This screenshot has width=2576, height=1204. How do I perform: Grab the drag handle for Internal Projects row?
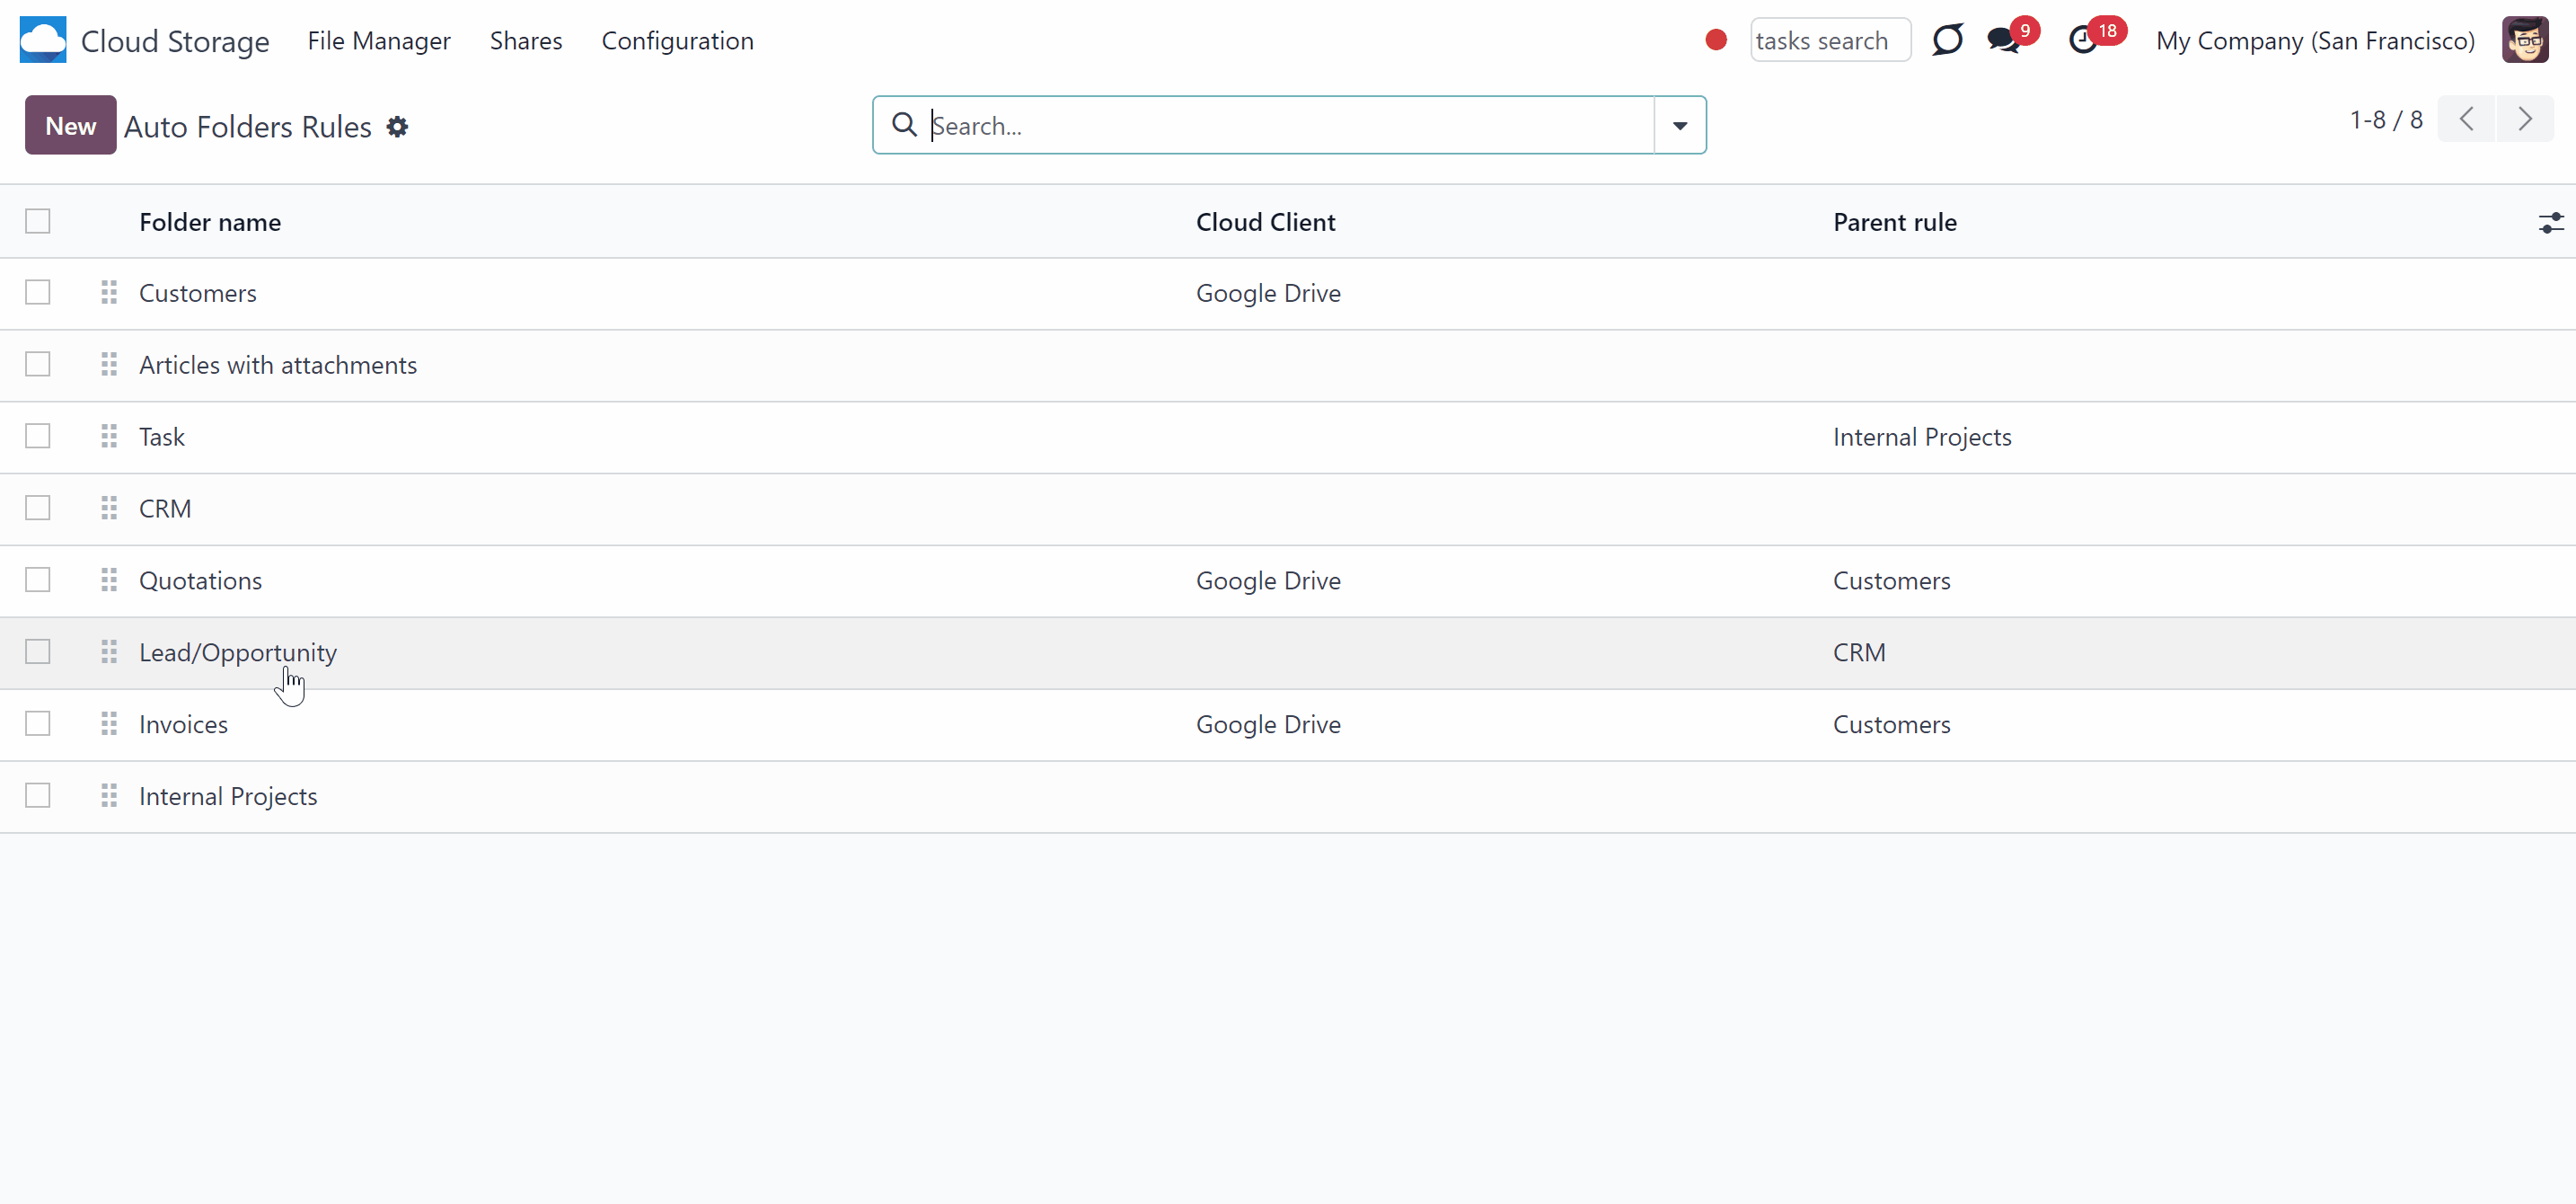tap(109, 797)
